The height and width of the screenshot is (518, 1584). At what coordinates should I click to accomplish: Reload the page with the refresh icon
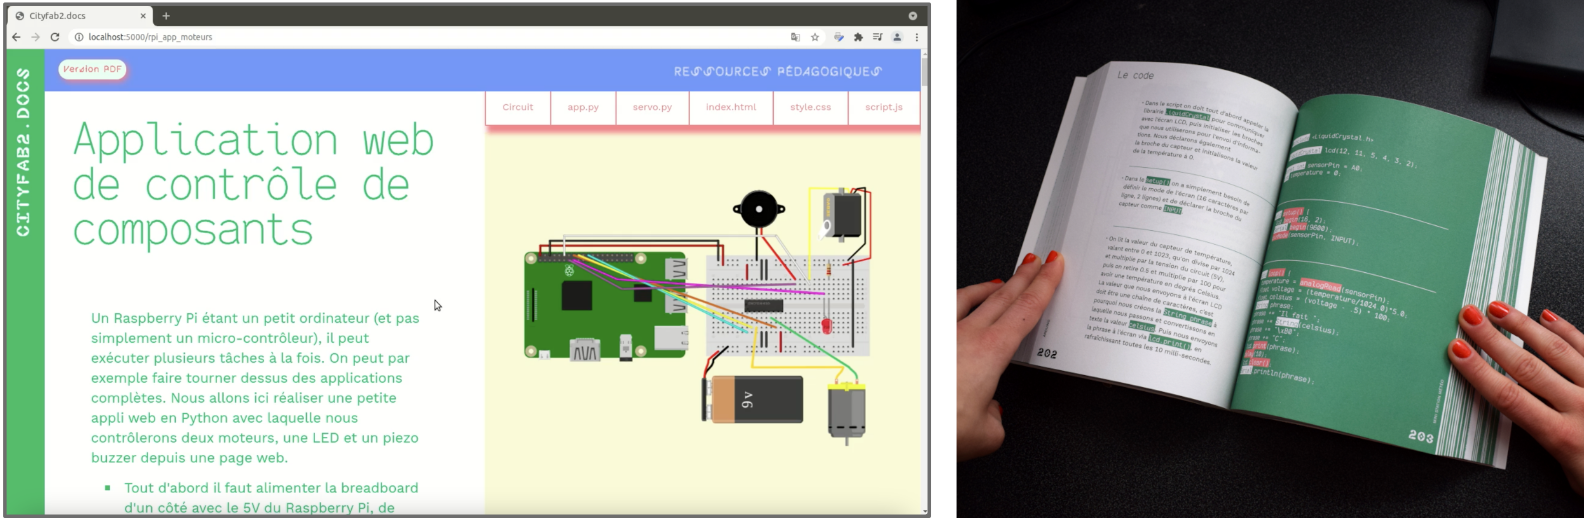tap(55, 37)
